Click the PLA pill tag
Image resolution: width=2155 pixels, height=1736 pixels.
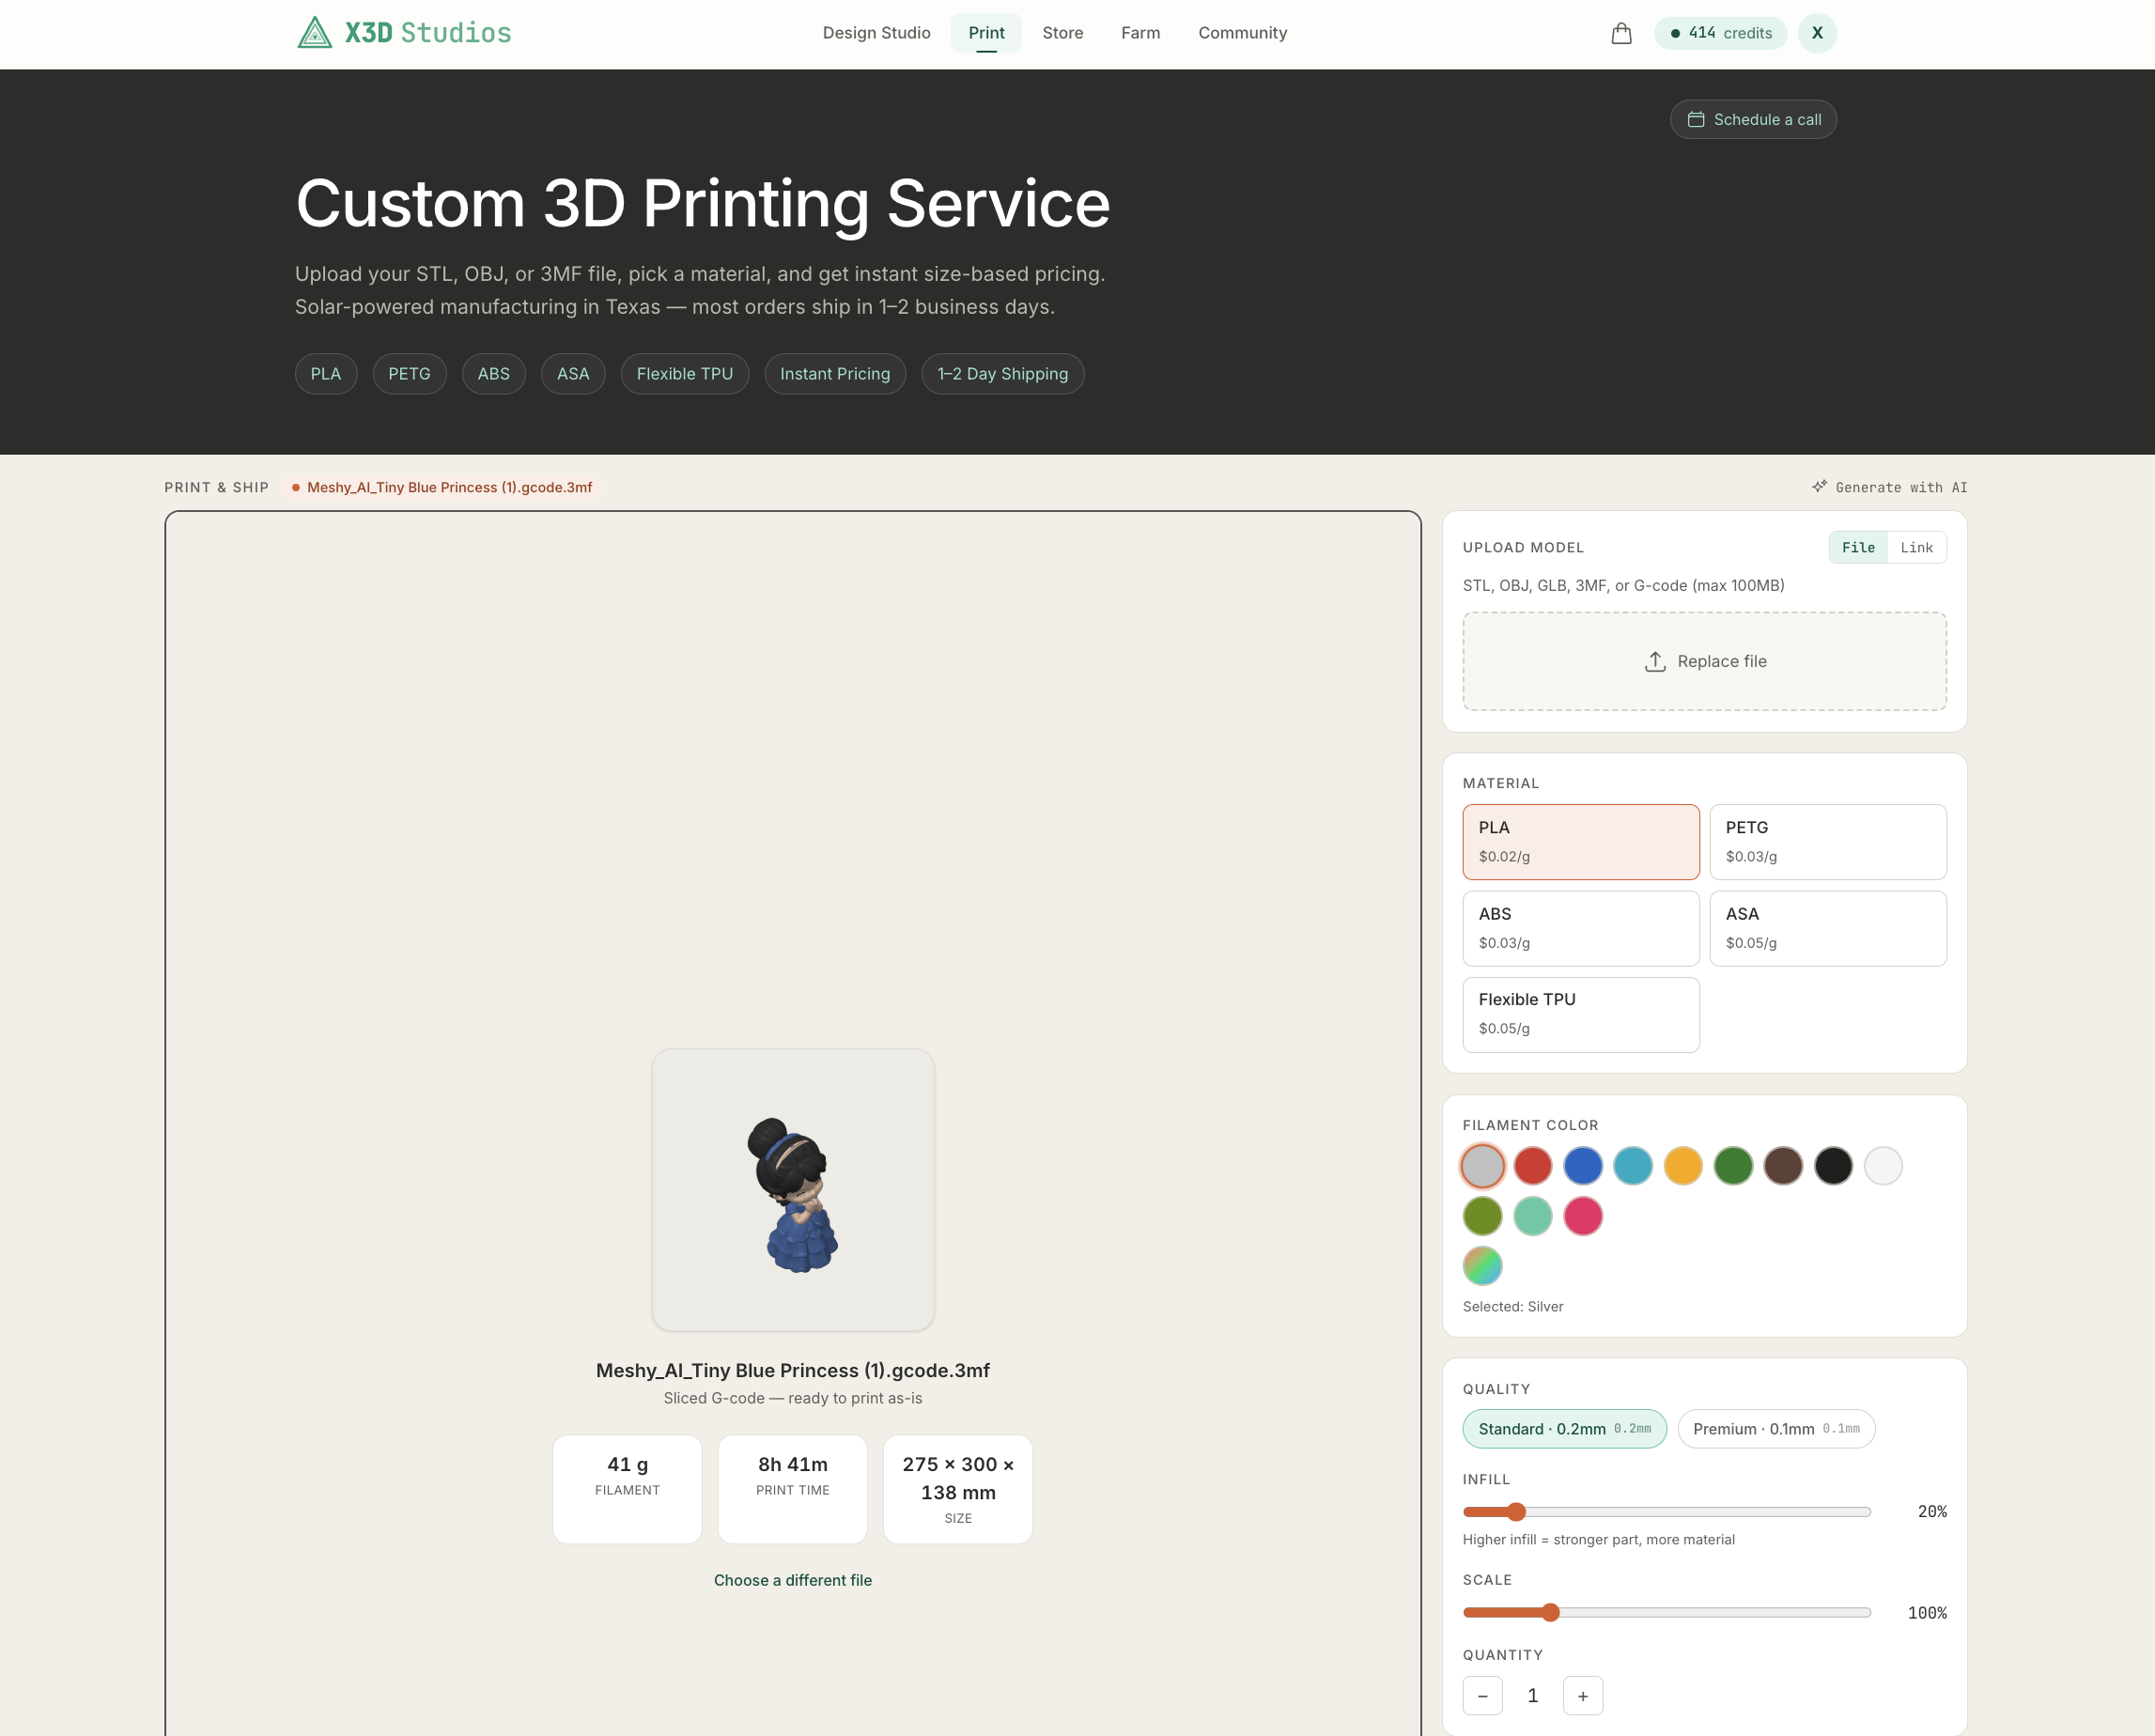tap(326, 374)
